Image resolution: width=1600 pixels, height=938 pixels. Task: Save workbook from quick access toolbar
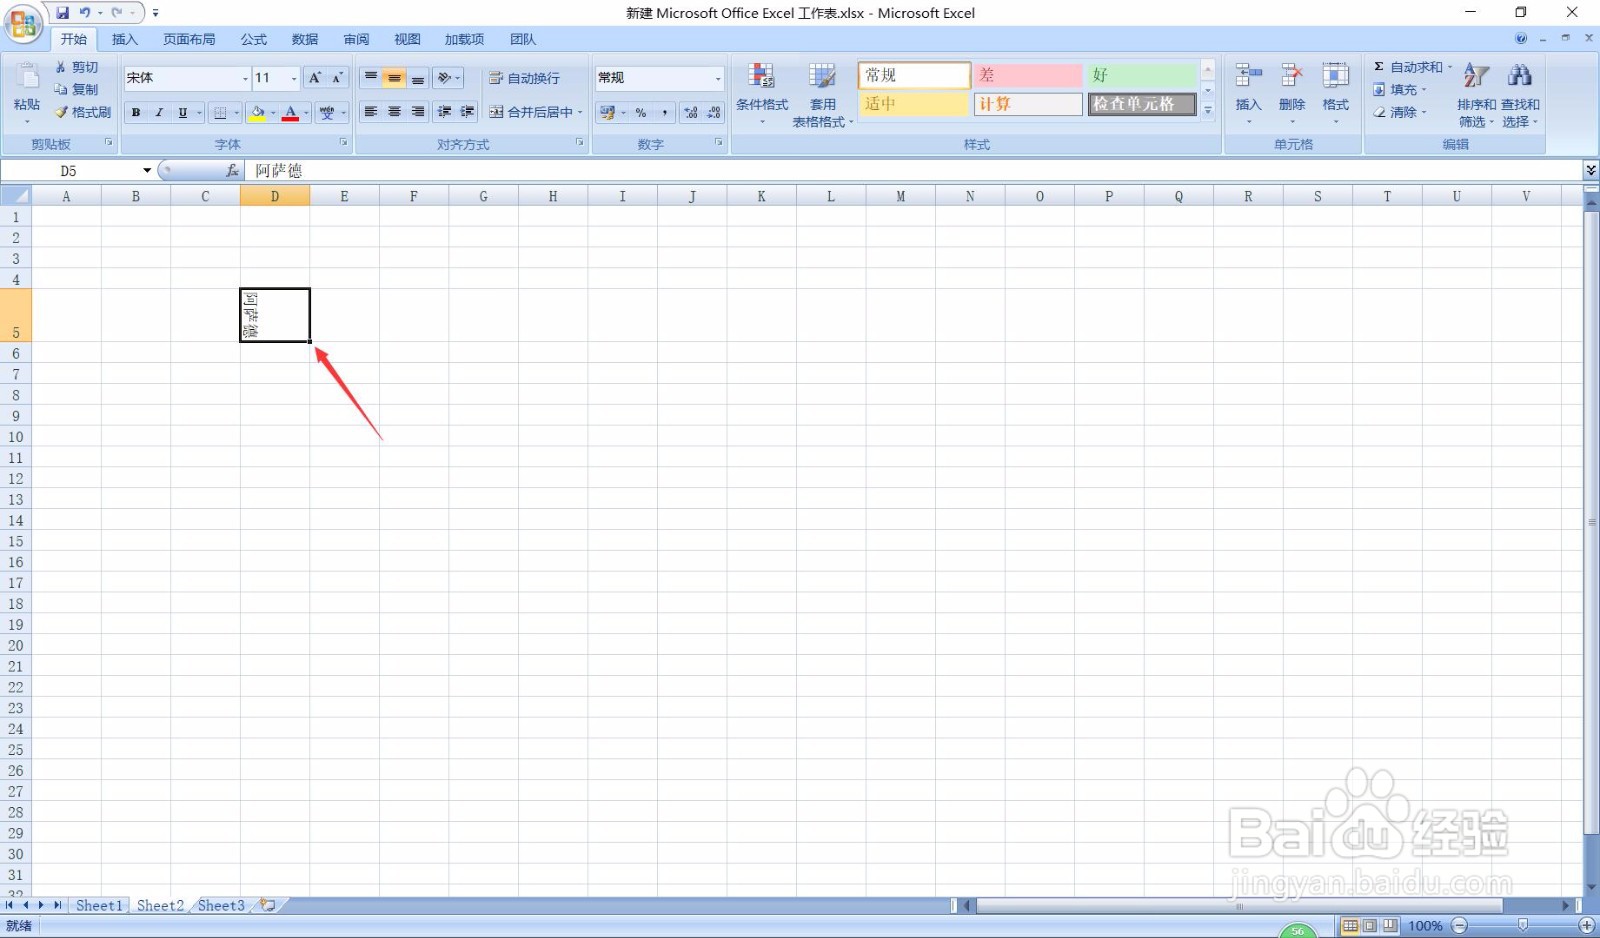(63, 13)
